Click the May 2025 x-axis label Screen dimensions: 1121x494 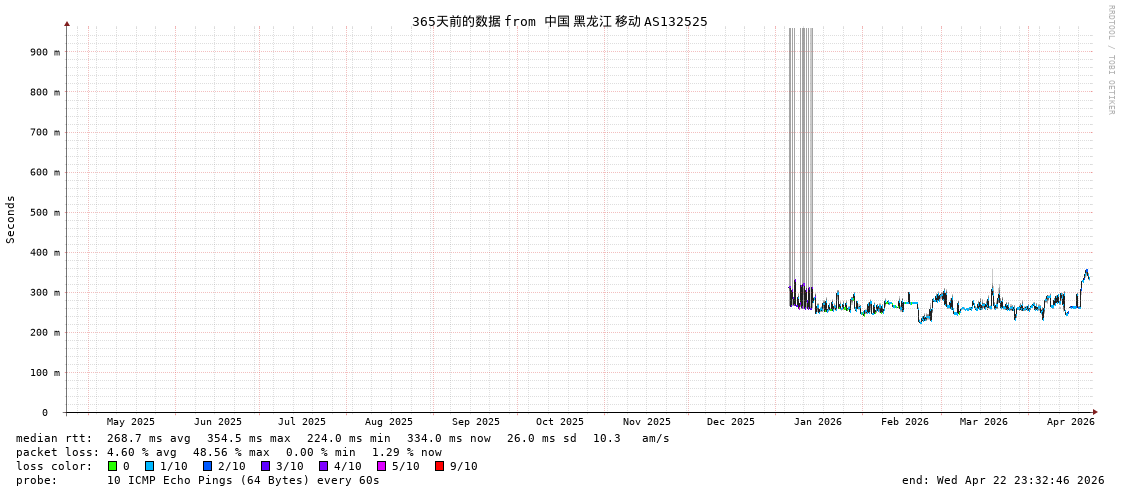tap(131, 422)
